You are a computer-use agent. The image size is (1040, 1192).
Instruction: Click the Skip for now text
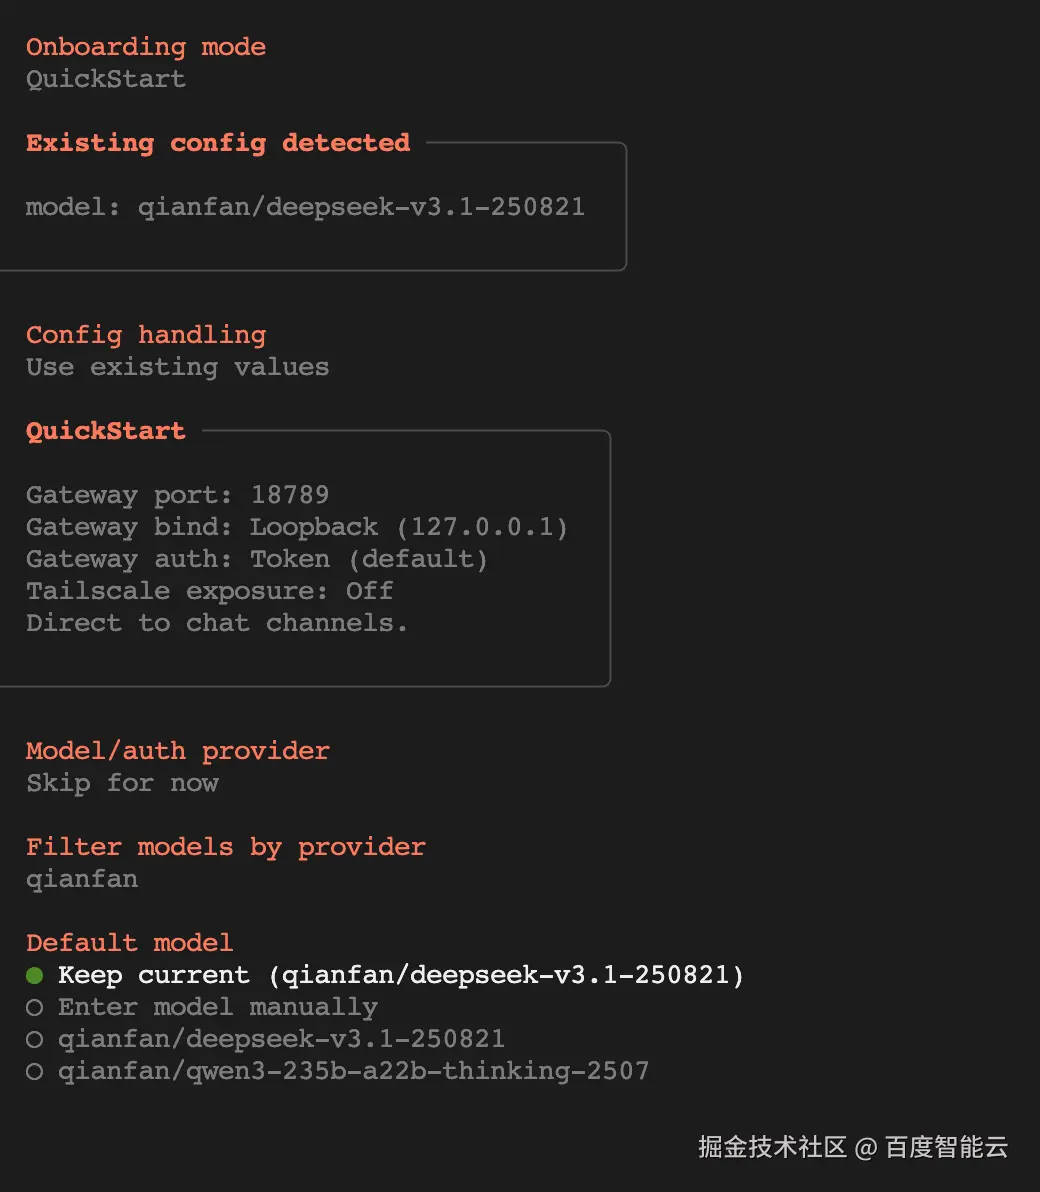point(122,783)
